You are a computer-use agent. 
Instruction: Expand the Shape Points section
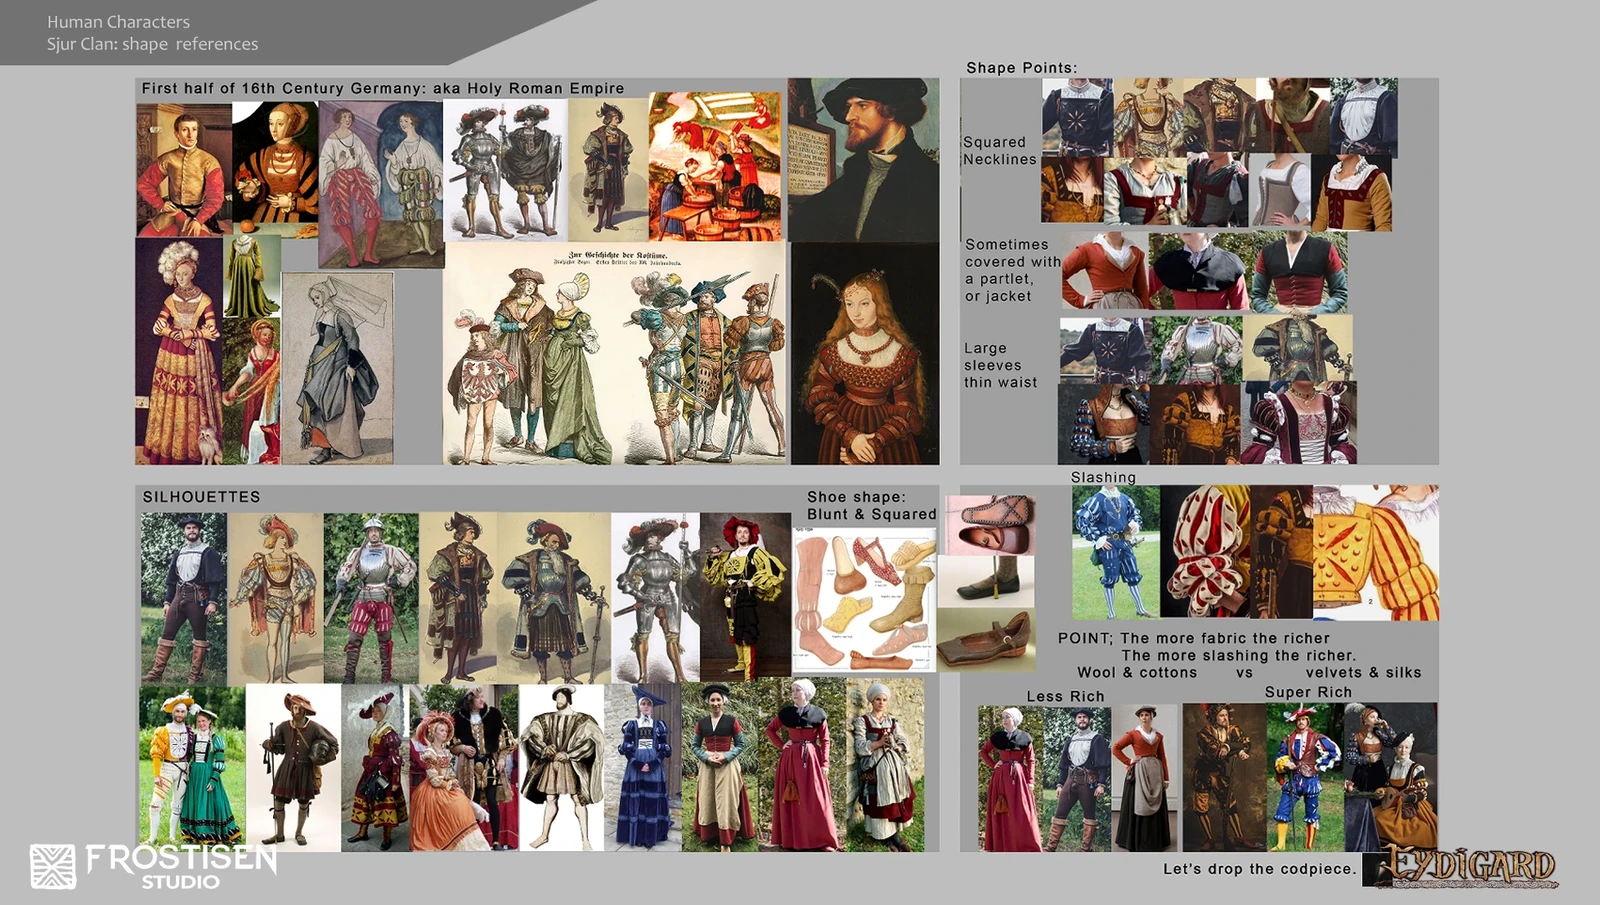(x=1022, y=66)
